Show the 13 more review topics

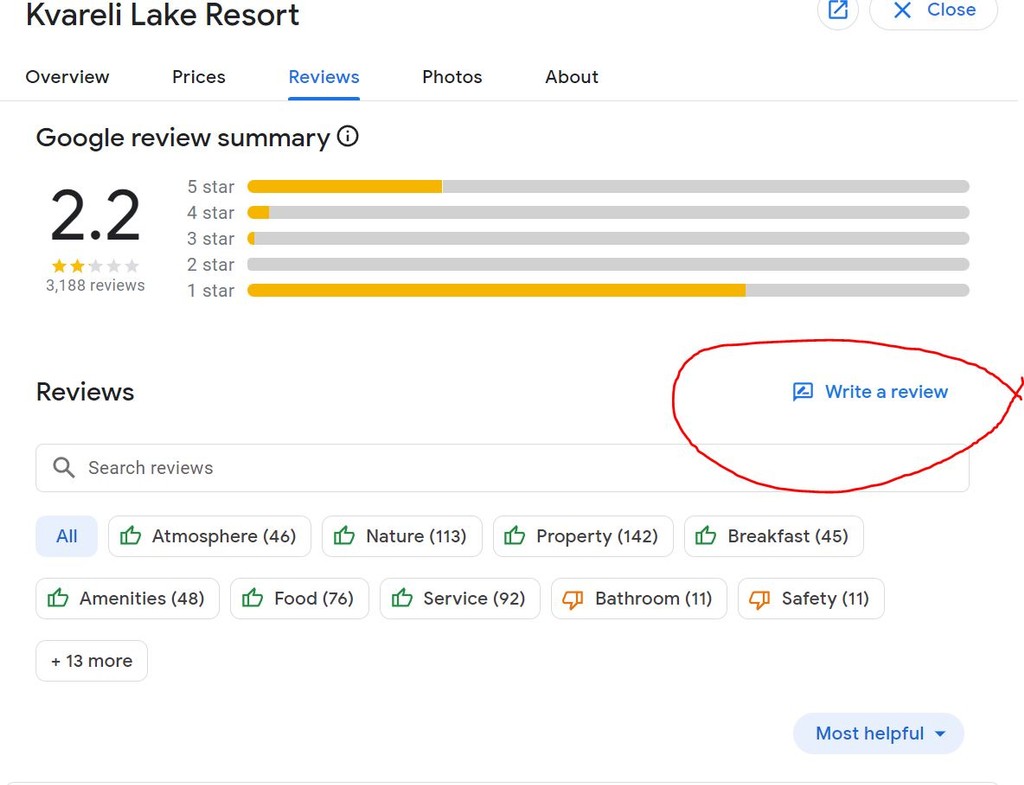tap(91, 661)
